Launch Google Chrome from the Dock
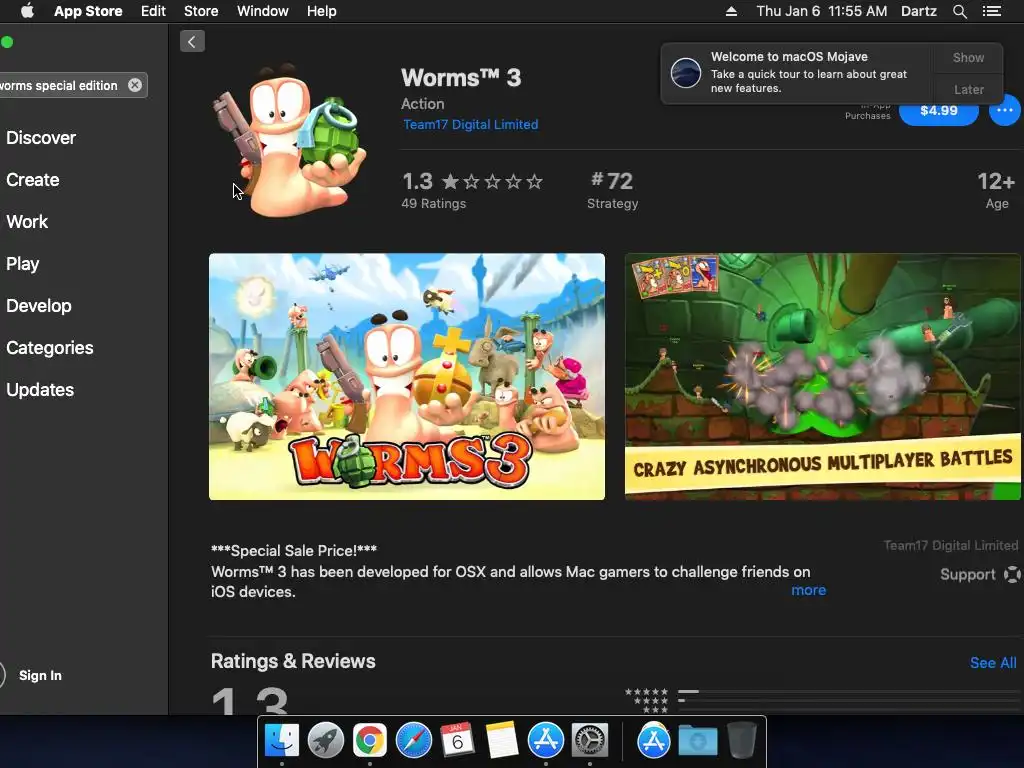 [x=370, y=741]
